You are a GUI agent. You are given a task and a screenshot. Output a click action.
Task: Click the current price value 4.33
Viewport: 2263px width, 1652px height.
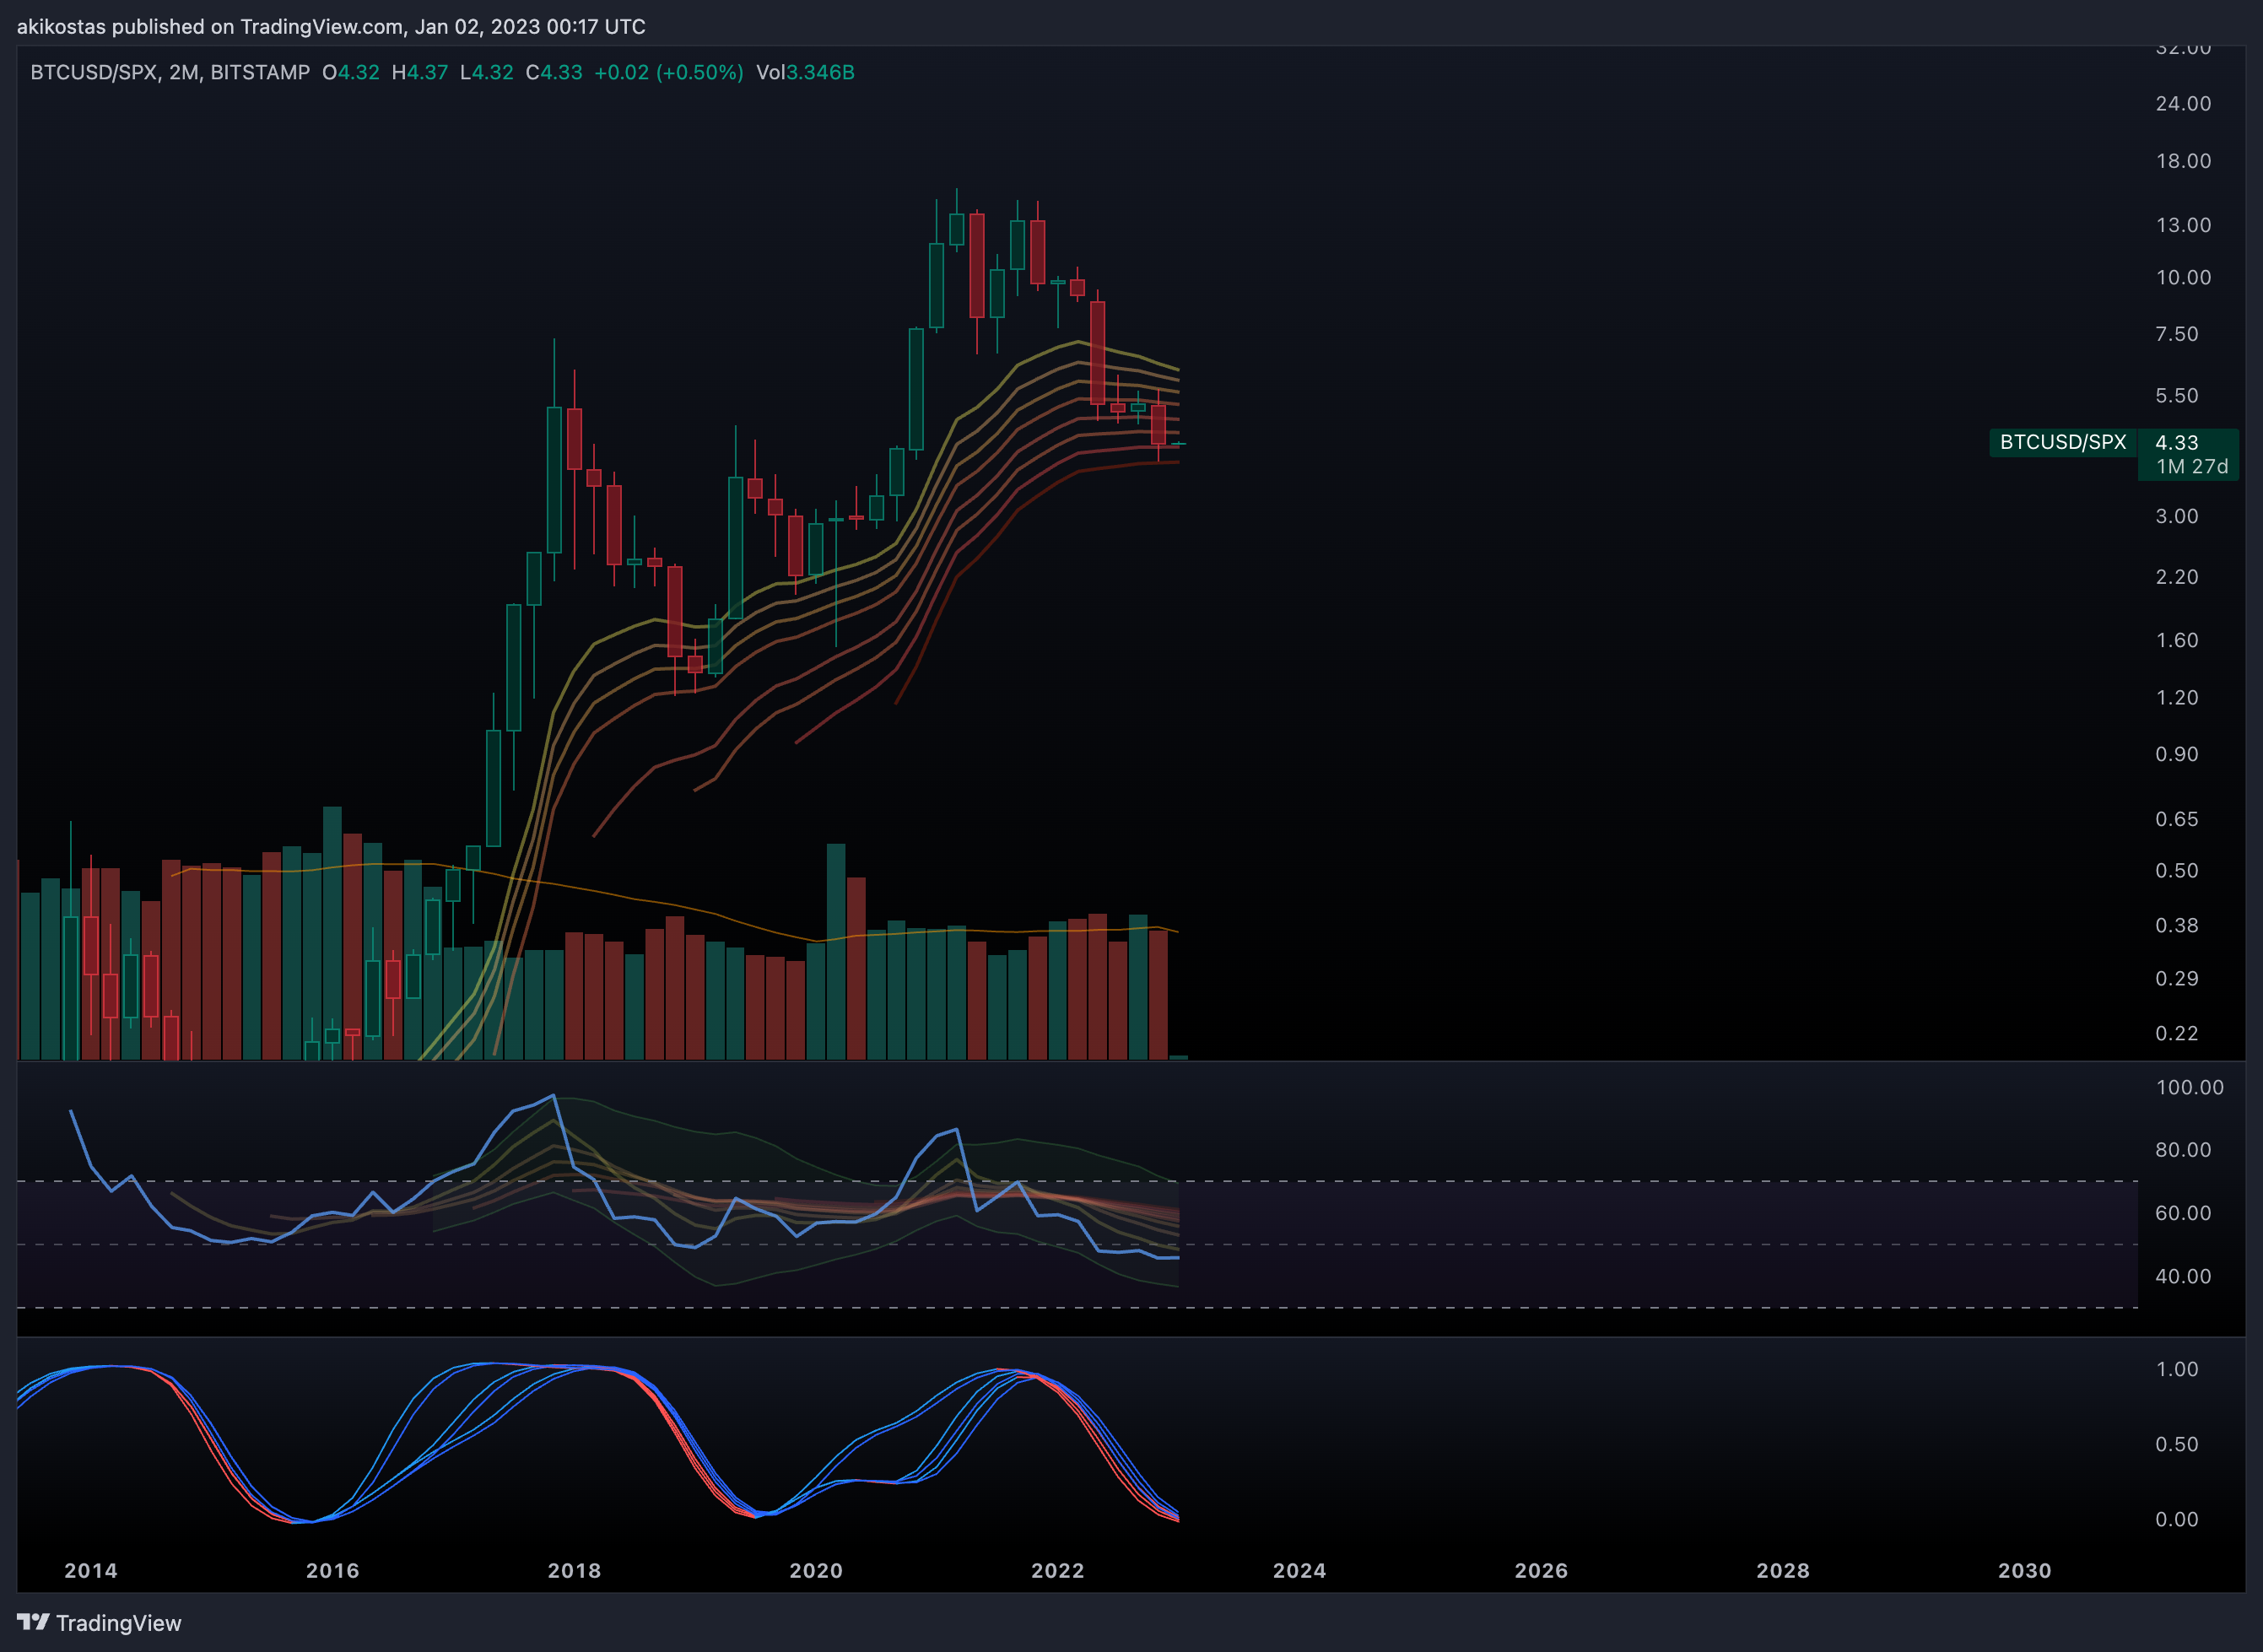[x=2177, y=442]
